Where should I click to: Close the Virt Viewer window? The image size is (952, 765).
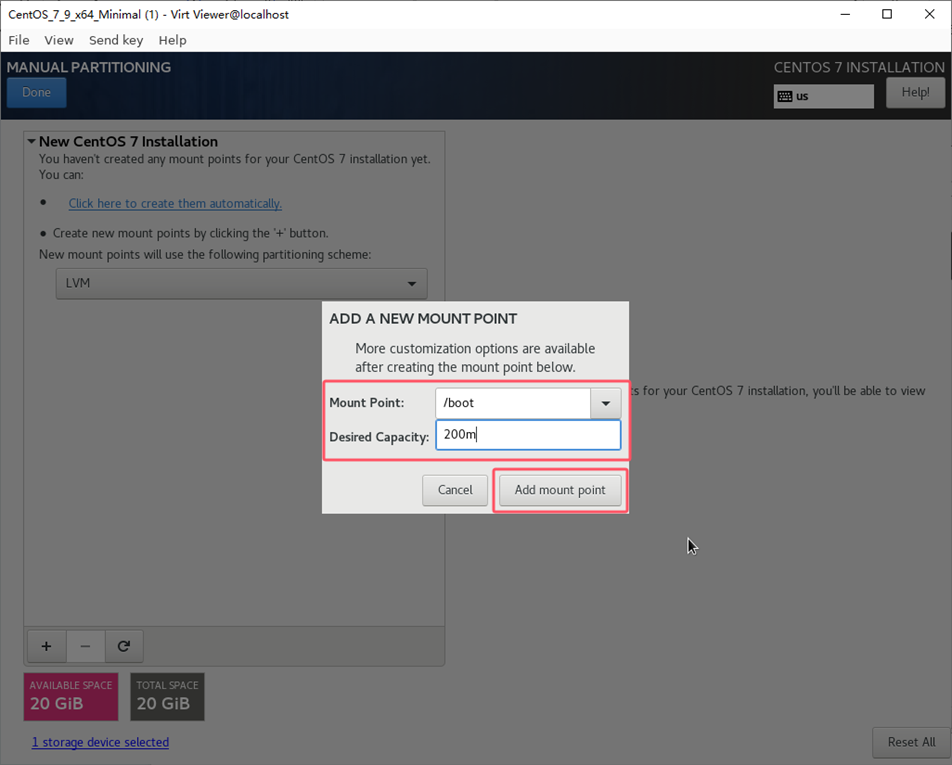[930, 14]
